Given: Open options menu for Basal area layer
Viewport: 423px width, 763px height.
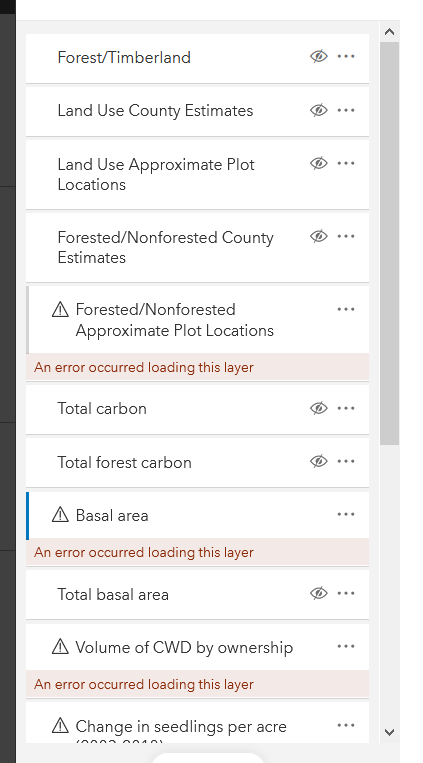Looking at the screenshot, I should click(346, 514).
